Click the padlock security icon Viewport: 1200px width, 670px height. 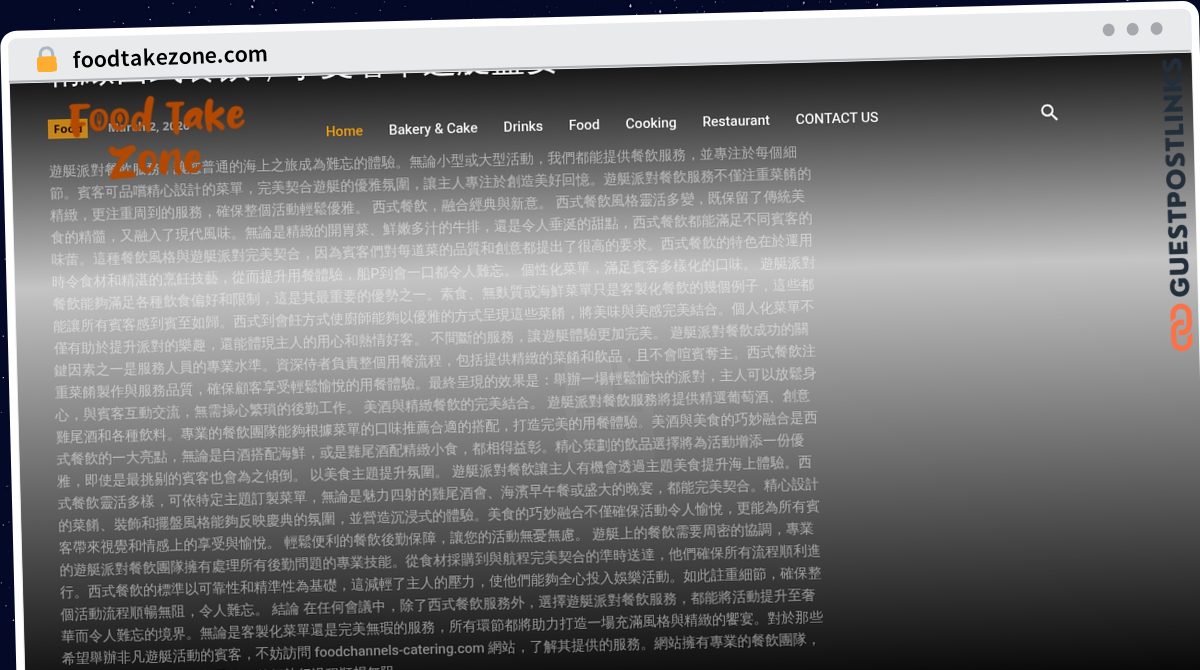click(x=46, y=60)
